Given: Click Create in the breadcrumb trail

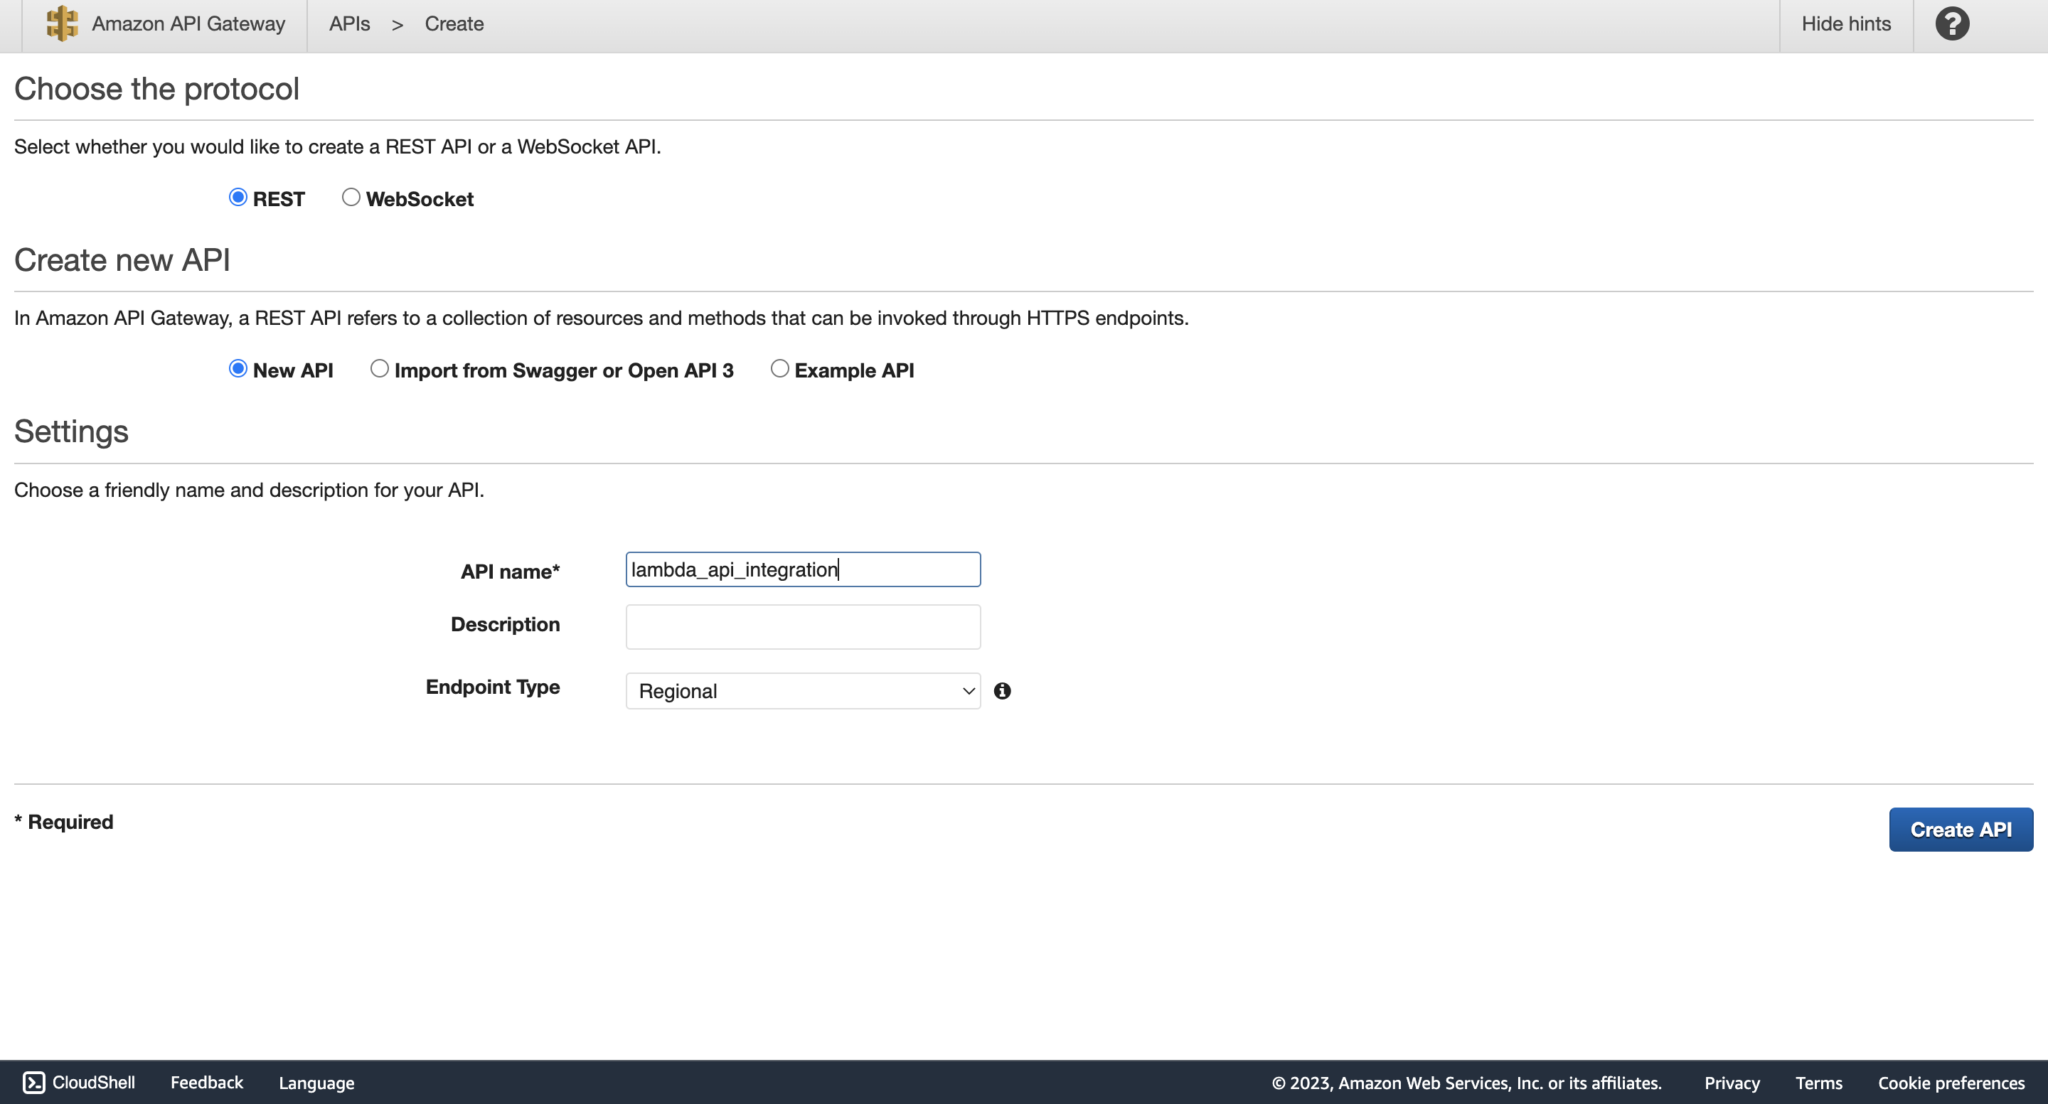Looking at the screenshot, I should tap(454, 23).
